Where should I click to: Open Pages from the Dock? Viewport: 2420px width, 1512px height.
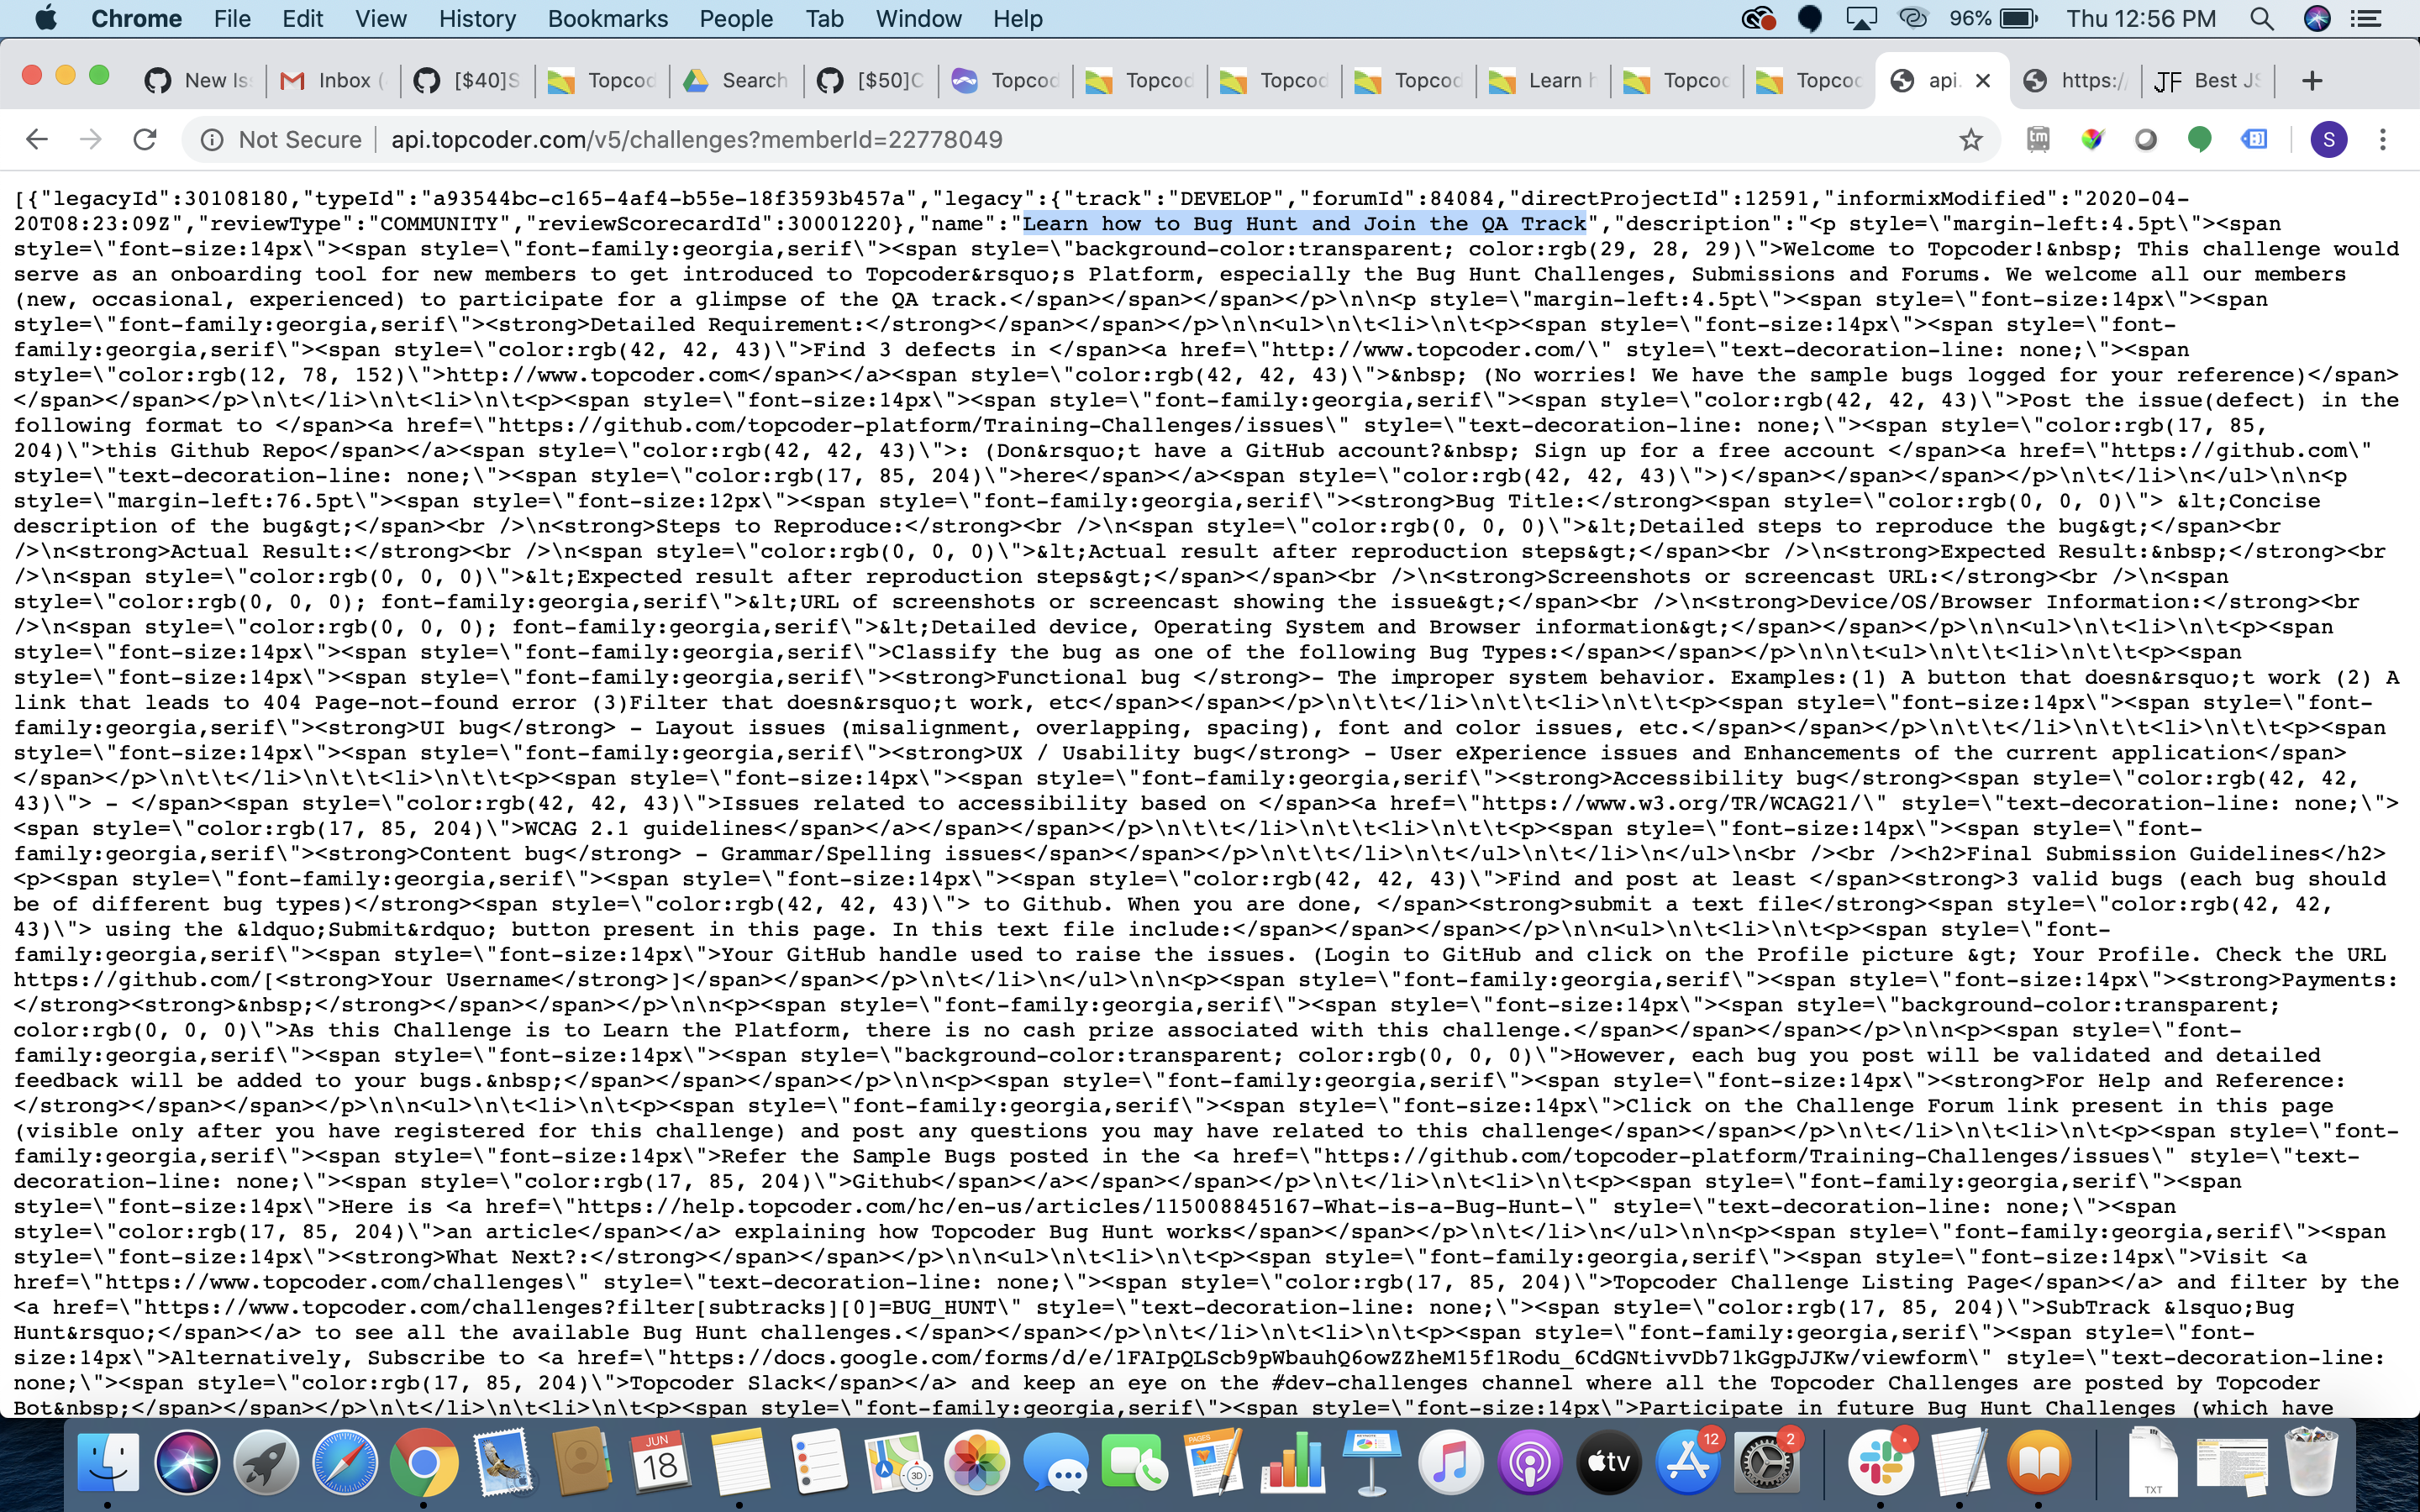(x=1213, y=1462)
